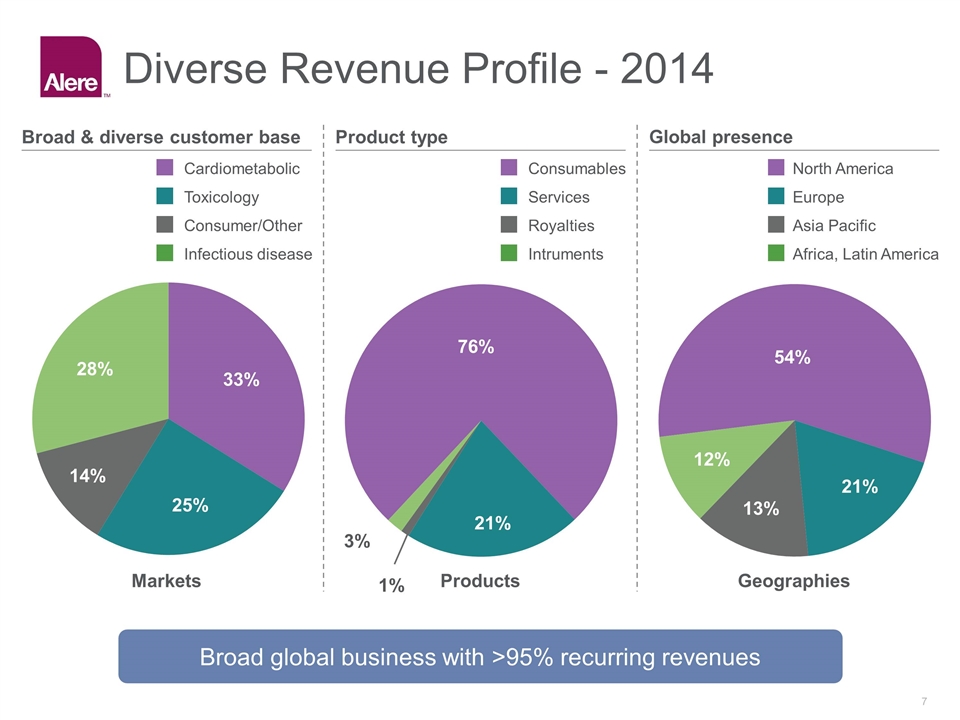Click the purple North America legend swatch
Image resolution: width=960 pixels, height=720 pixels.
(x=774, y=168)
